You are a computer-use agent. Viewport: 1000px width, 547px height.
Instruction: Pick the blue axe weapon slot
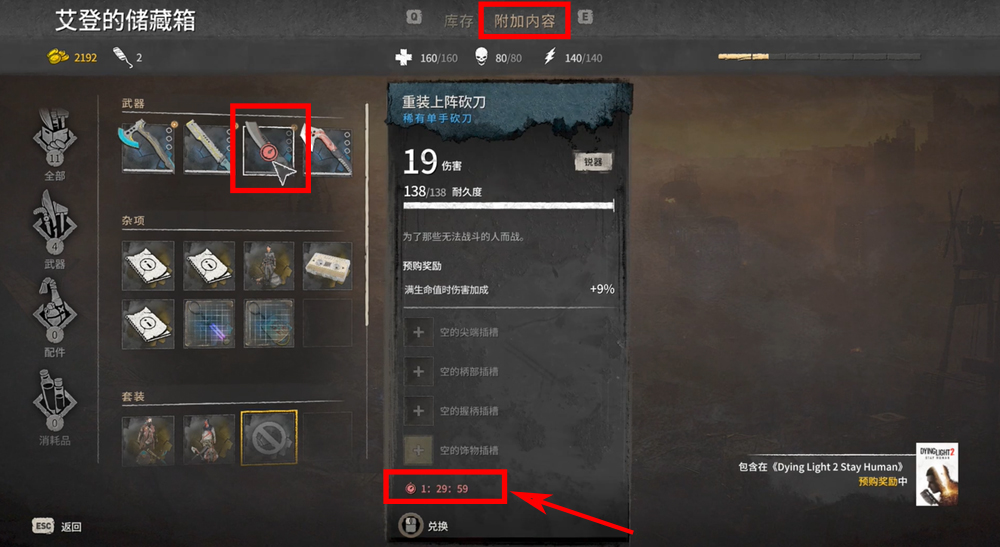tap(148, 147)
